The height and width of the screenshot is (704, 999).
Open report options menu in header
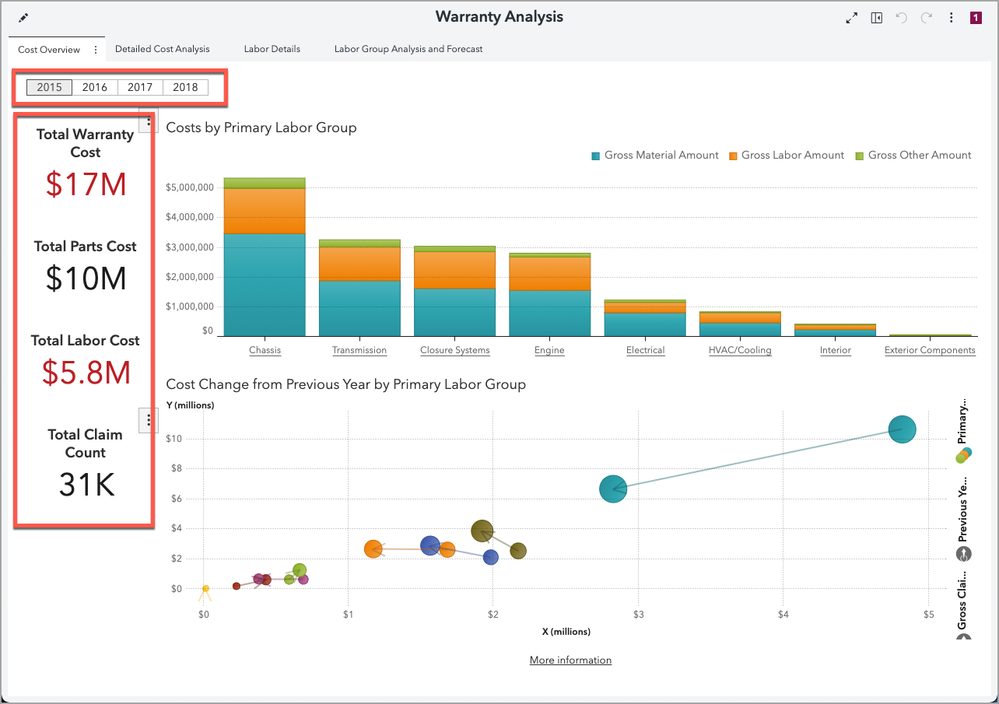[951, 18]
